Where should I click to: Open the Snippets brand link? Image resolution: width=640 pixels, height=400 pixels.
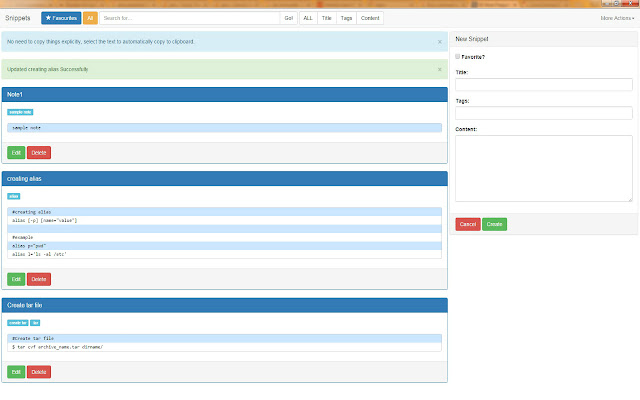(x=18, y=18)
